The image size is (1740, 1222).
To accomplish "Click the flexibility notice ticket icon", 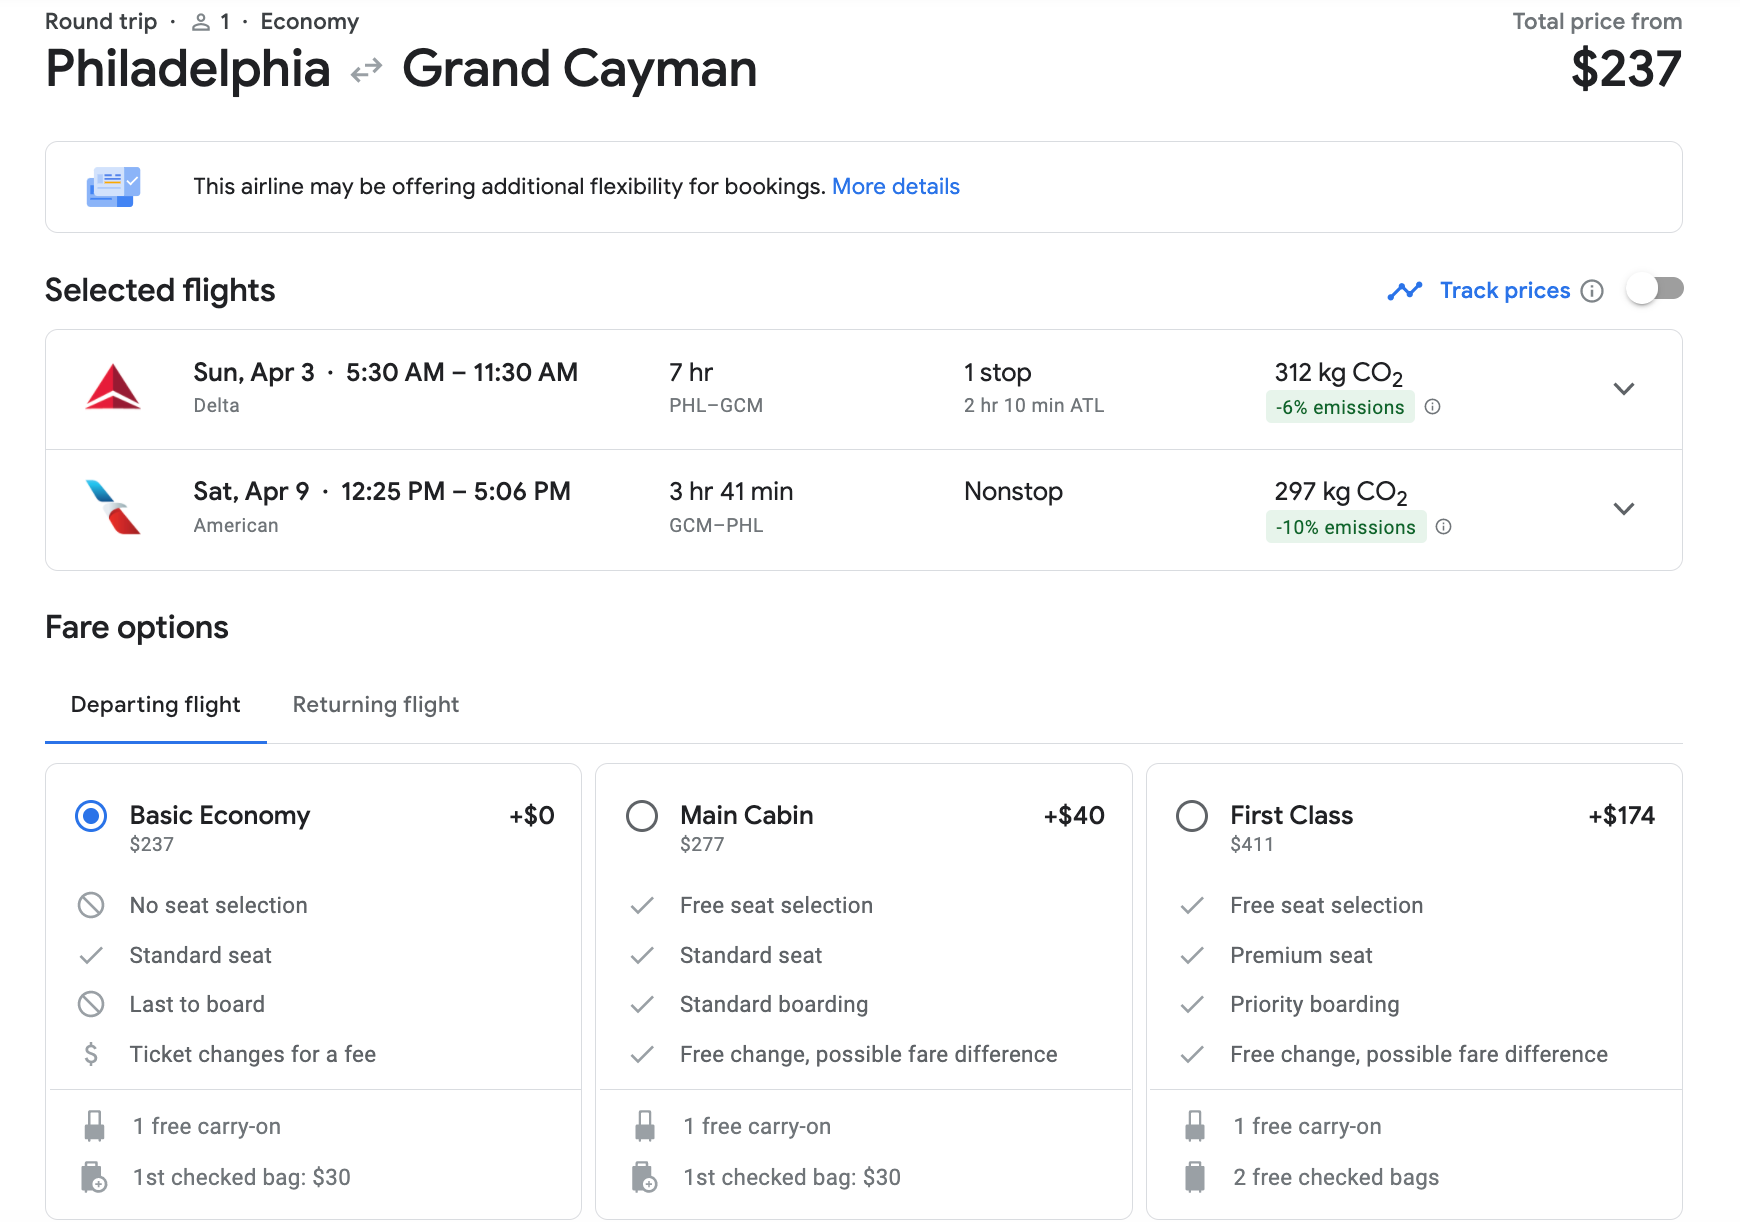I will (x=113, y=187).
